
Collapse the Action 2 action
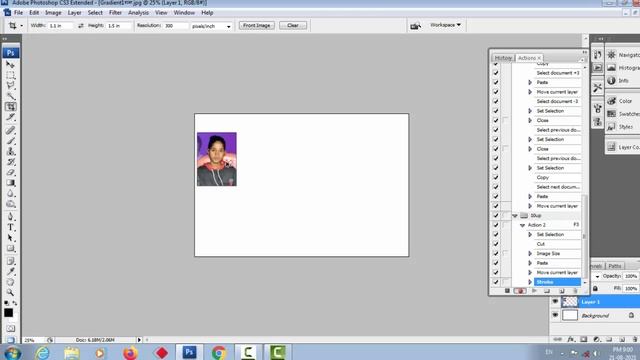pos(522,225)
